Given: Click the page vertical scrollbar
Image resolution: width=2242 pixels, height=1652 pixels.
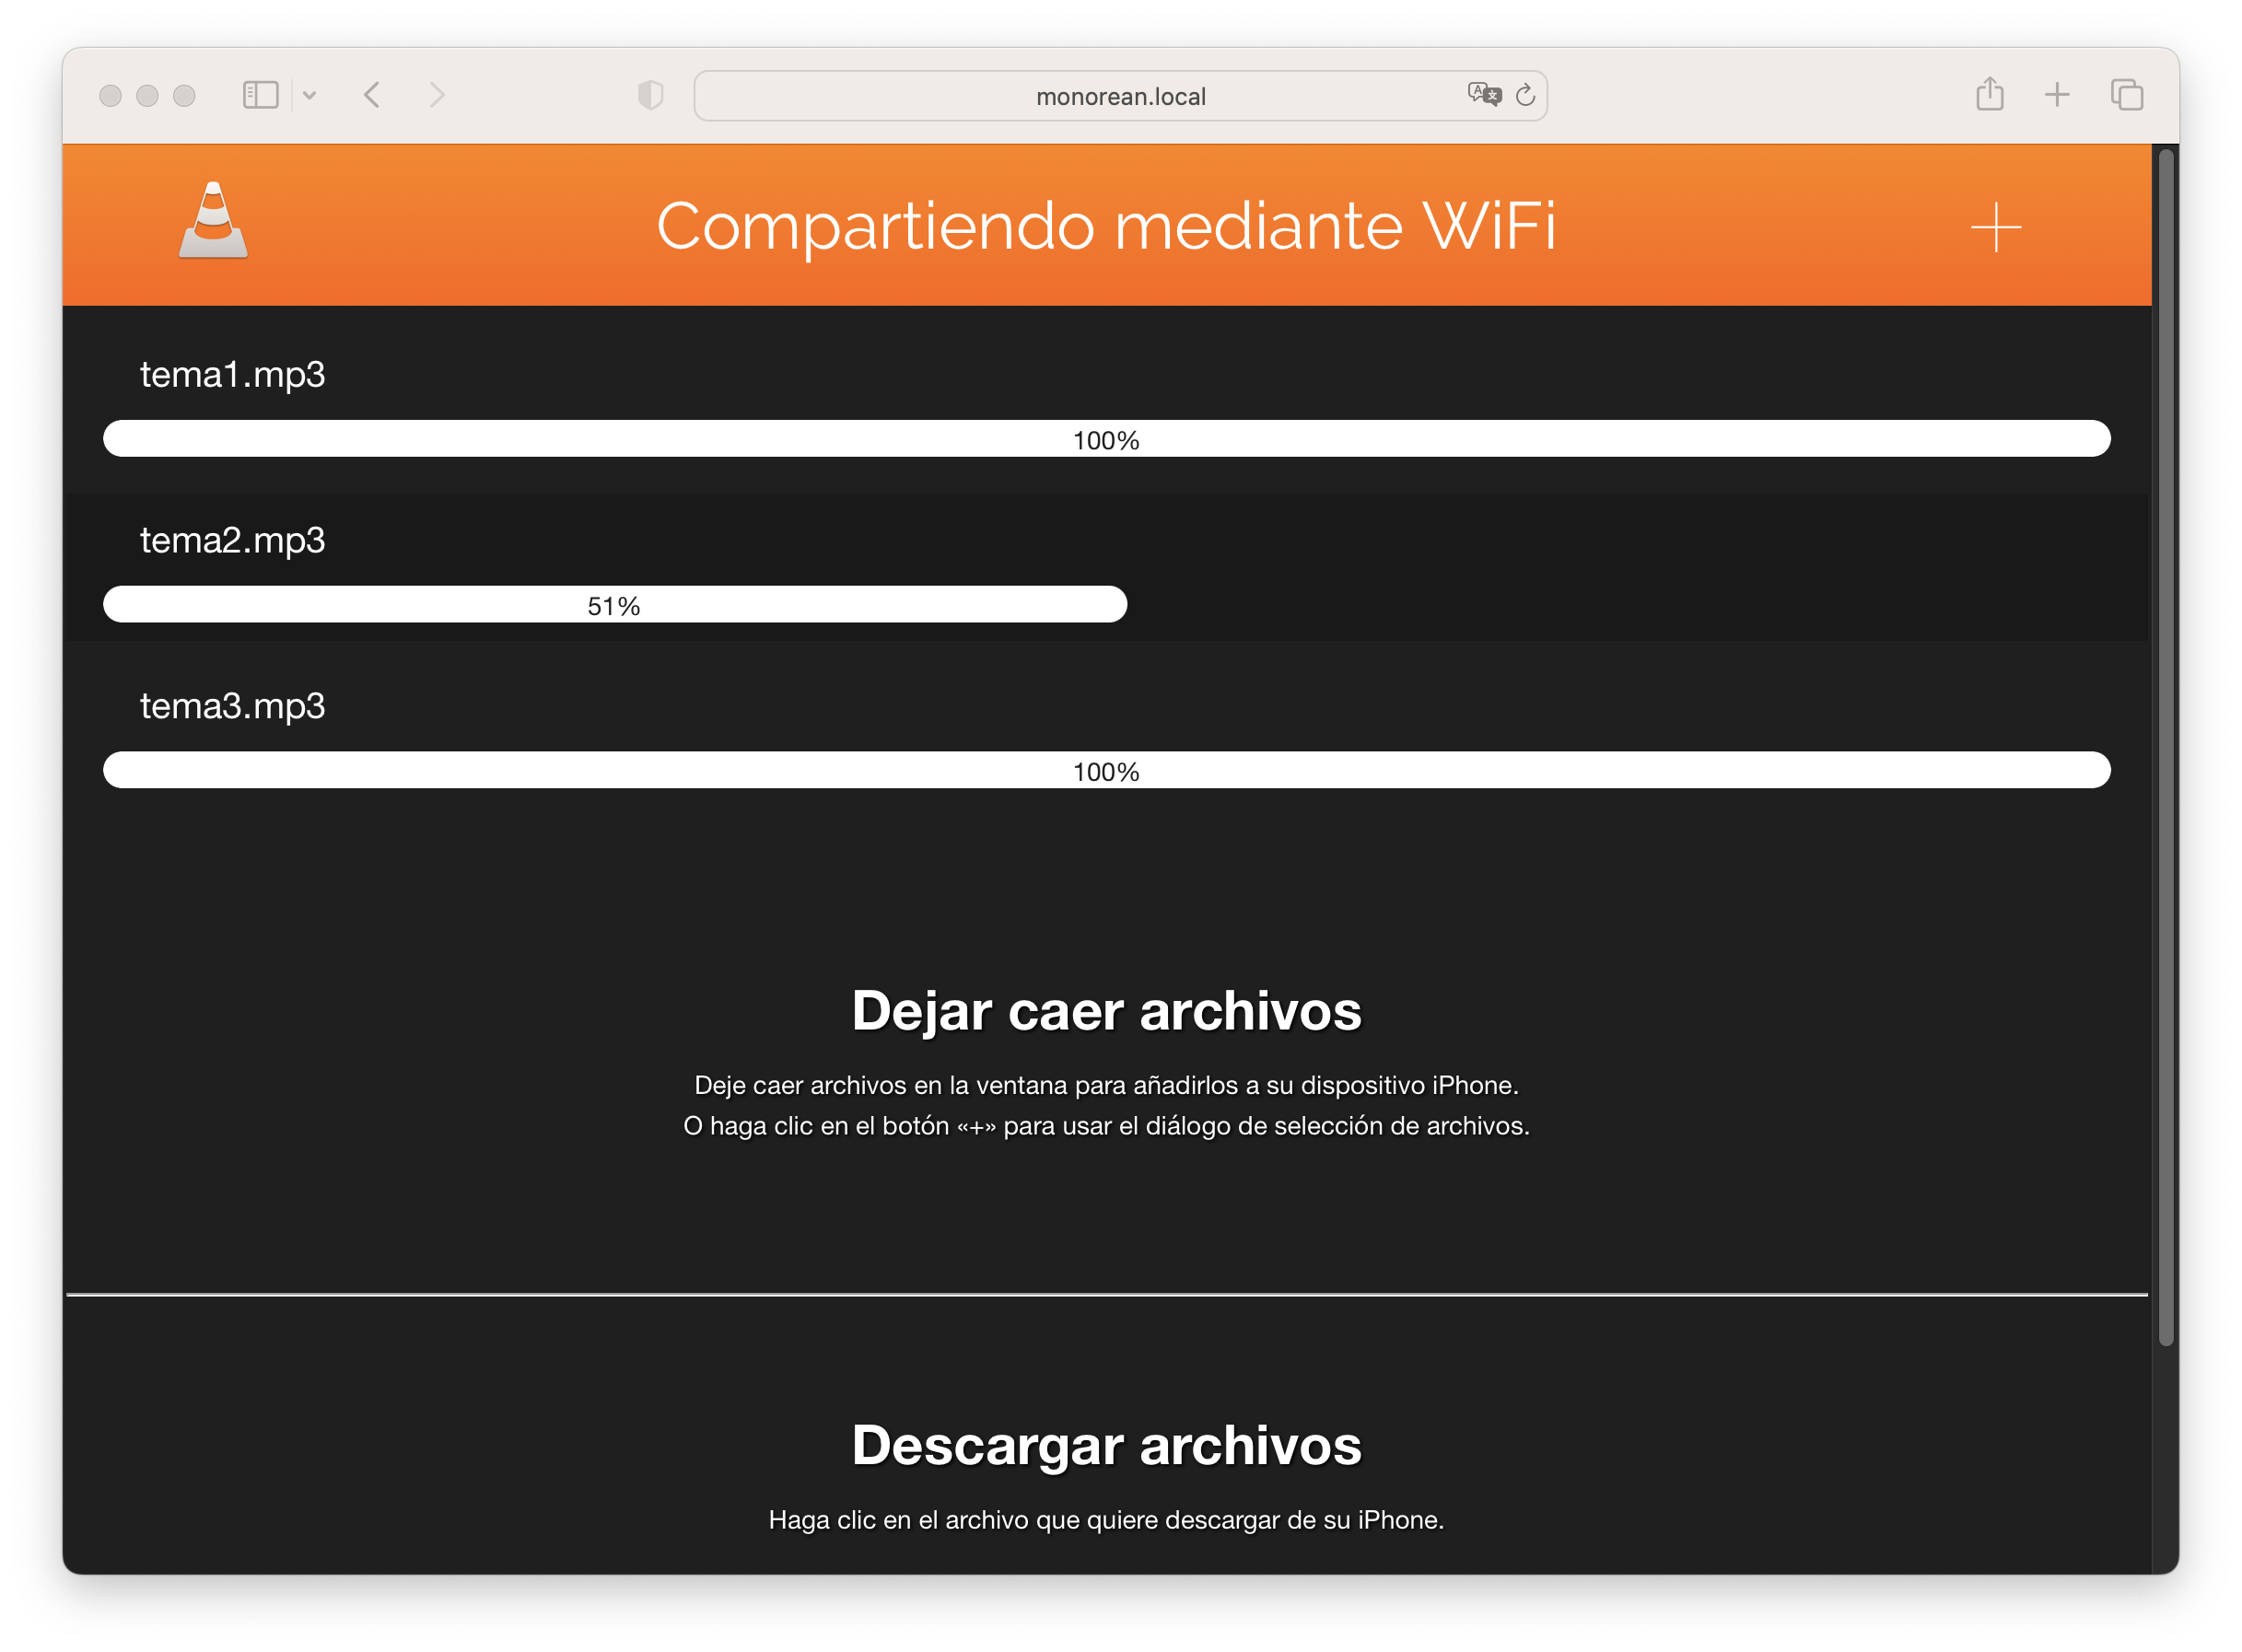Looking at the screenshot, I should coord(2165,748).
